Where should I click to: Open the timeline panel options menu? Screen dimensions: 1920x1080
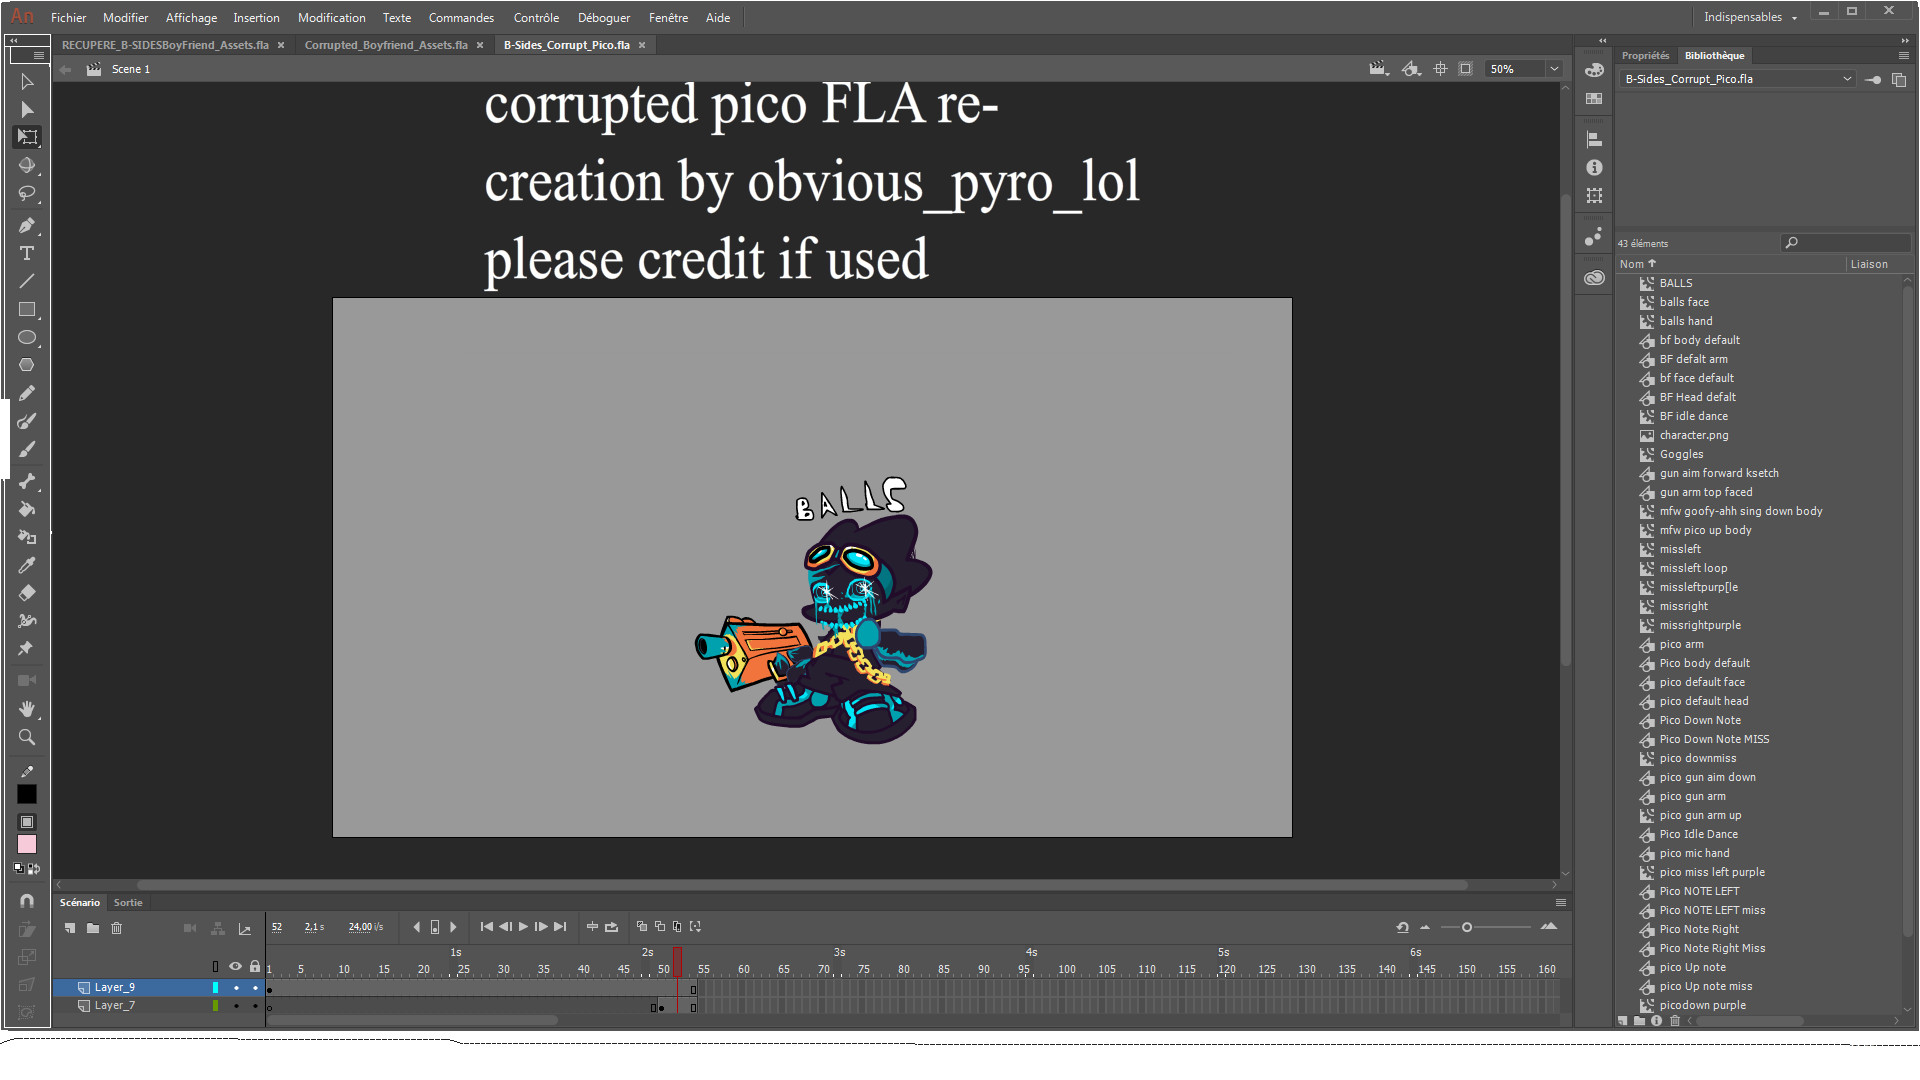click(1560, 902)
